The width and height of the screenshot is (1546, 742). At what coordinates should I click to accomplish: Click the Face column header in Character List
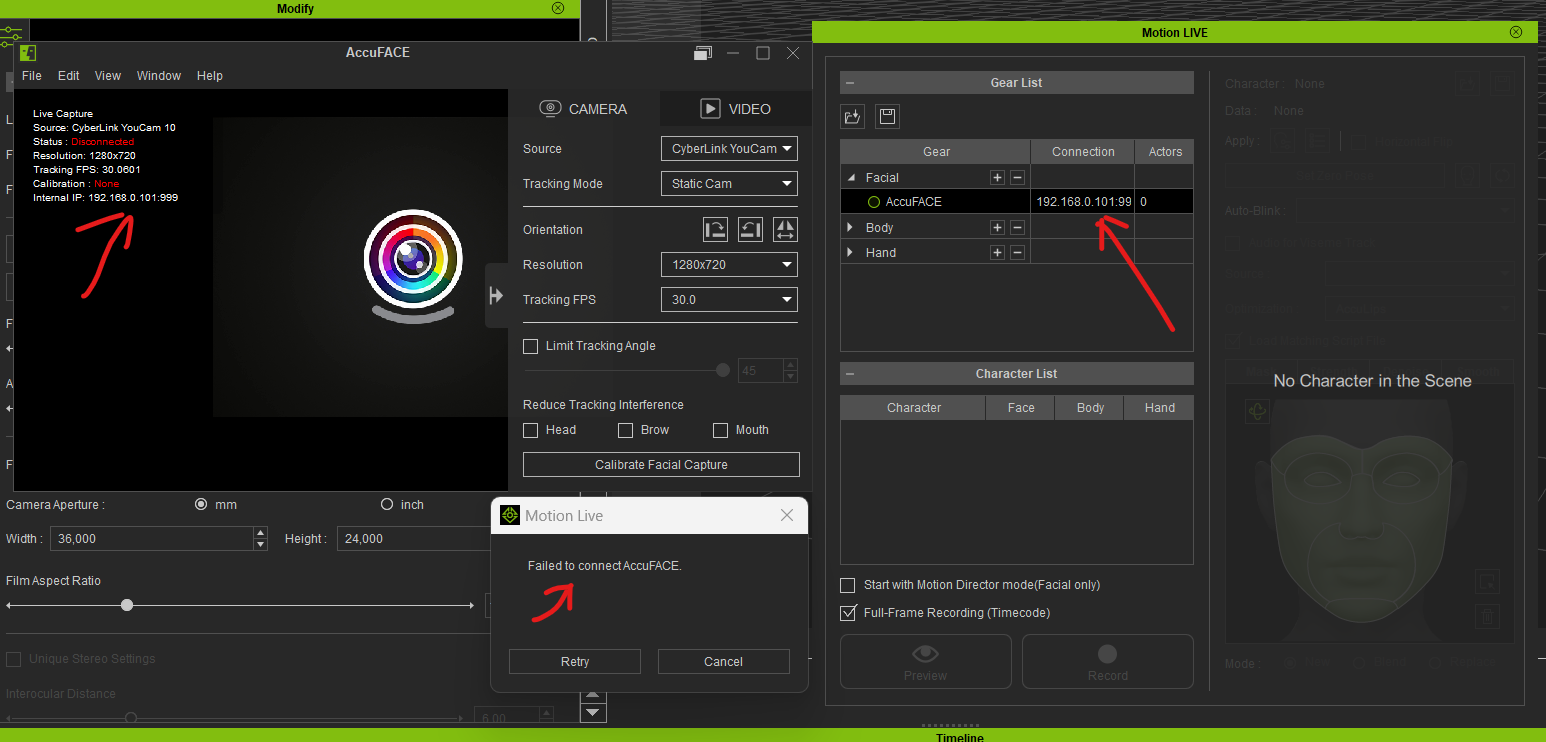(x=1021, y=408)
